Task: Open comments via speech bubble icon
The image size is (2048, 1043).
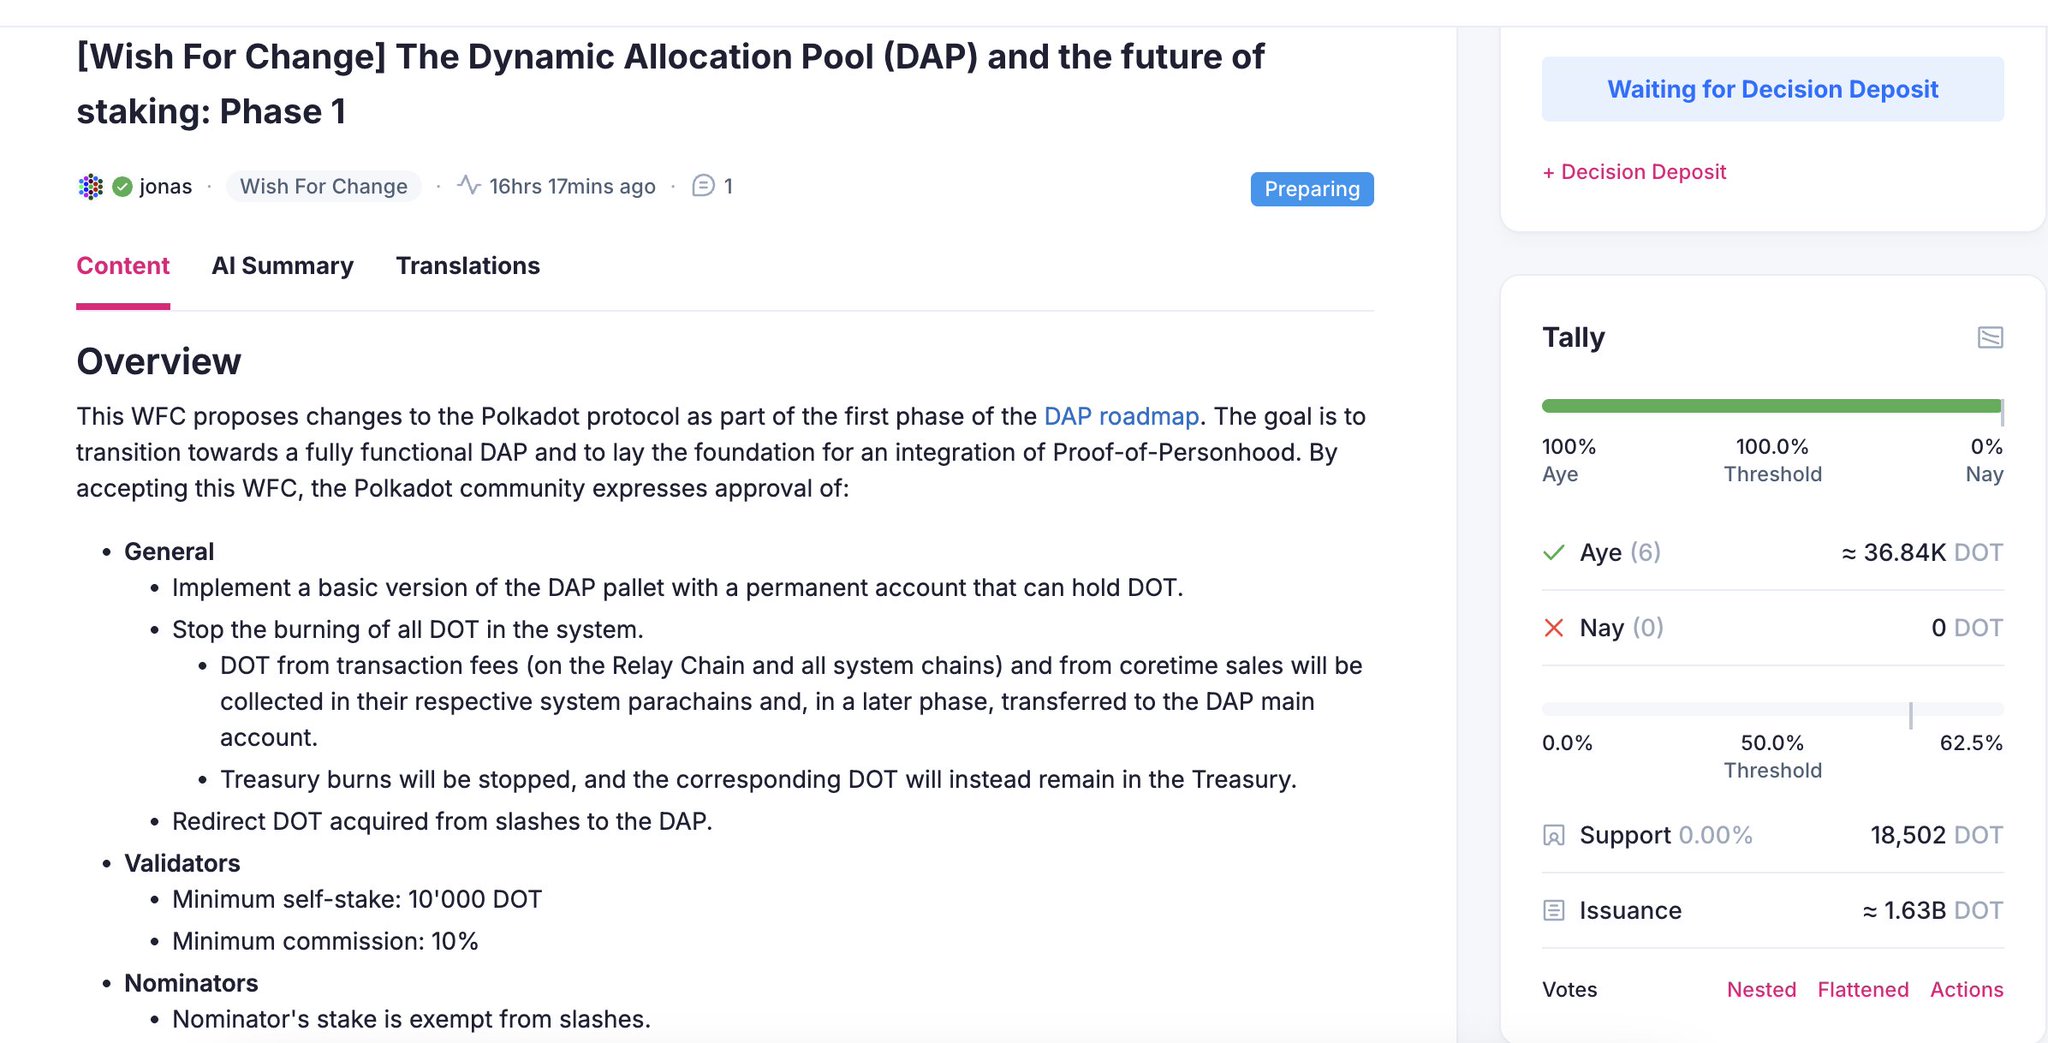Action: (x=703, y=186)
